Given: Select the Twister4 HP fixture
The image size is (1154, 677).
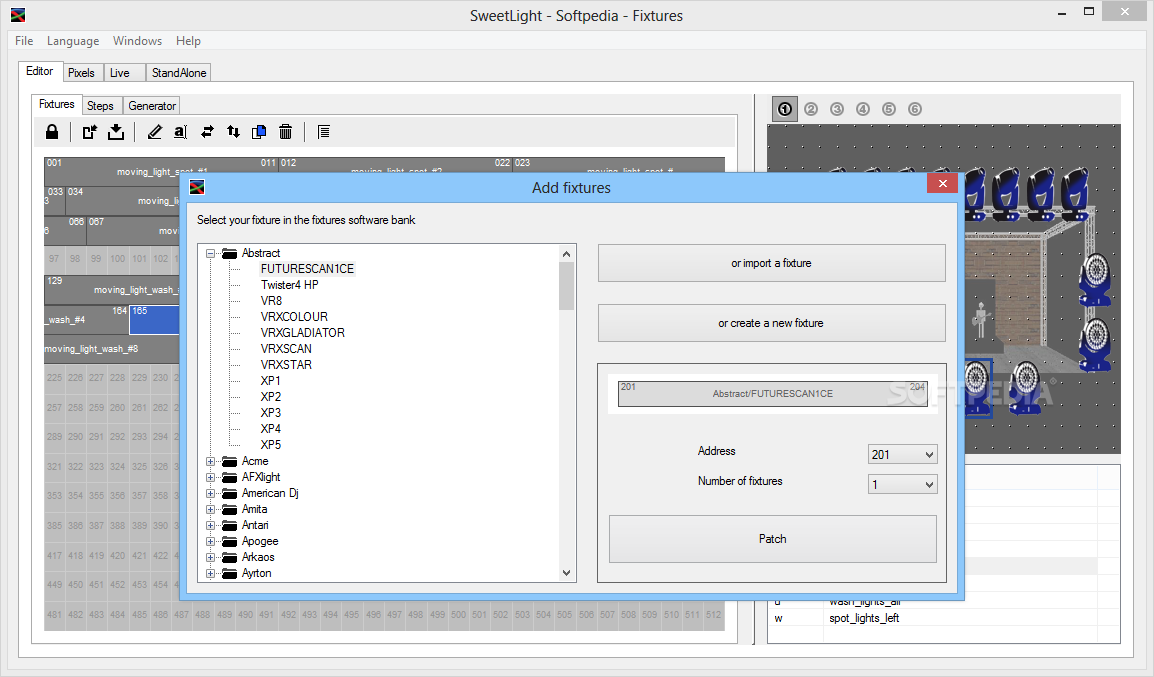Looking at the screenshot, I should pos(289,285).
